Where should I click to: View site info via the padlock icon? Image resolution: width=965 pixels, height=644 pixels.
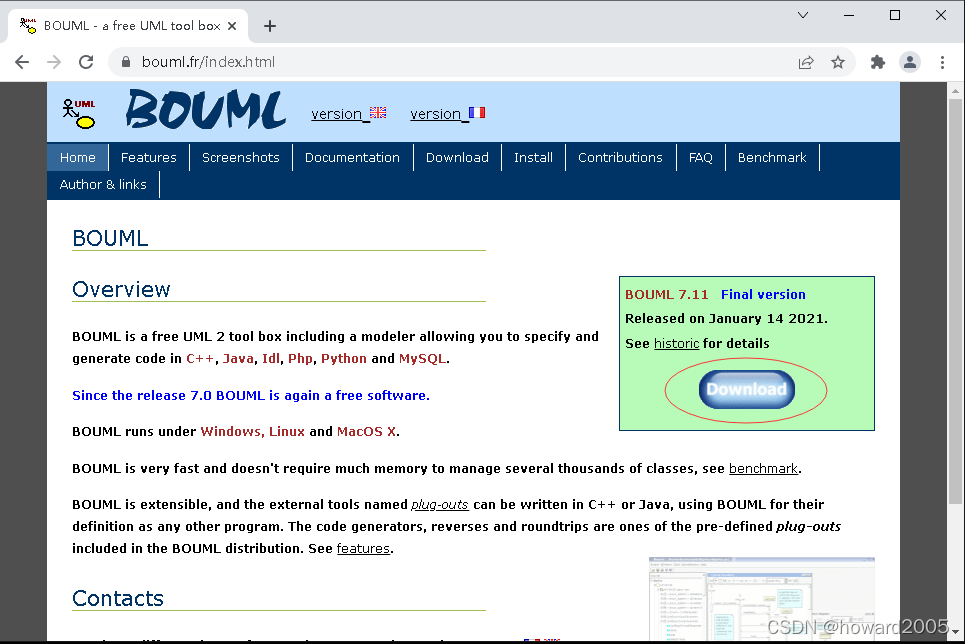[126, 62]
